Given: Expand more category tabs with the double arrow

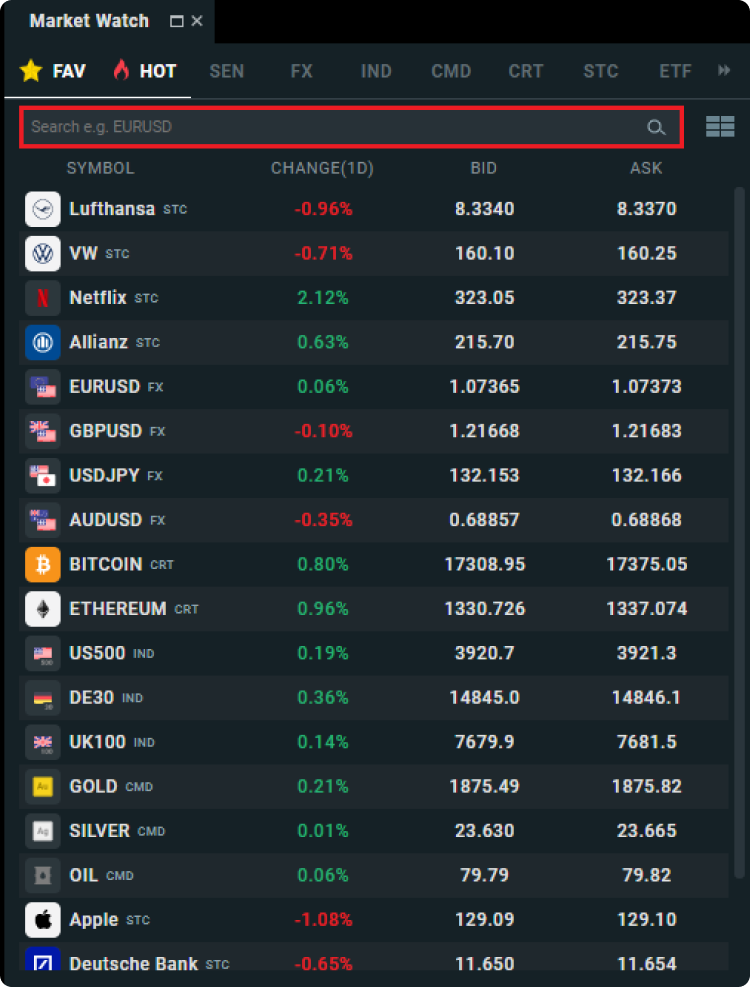Looking at the screenshot, I should click(x=724, y=71).
